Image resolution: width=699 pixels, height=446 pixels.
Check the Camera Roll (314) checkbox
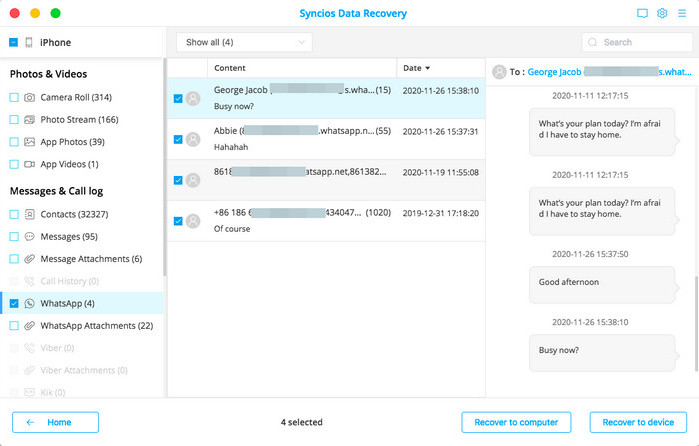(14, 97)
